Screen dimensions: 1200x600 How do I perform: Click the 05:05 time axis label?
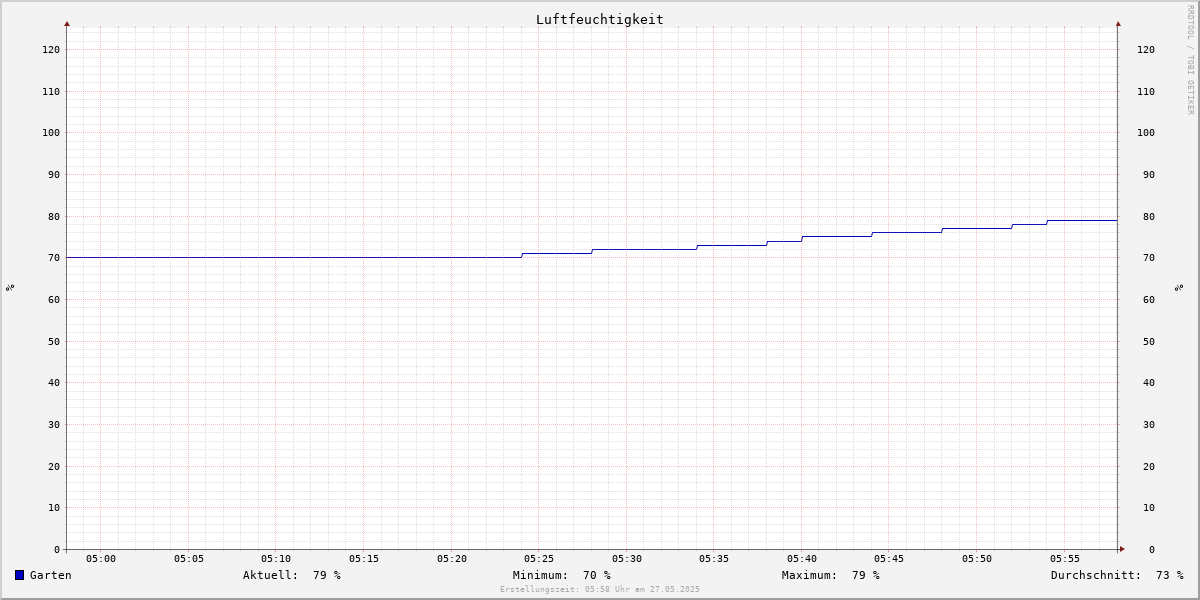188,559
